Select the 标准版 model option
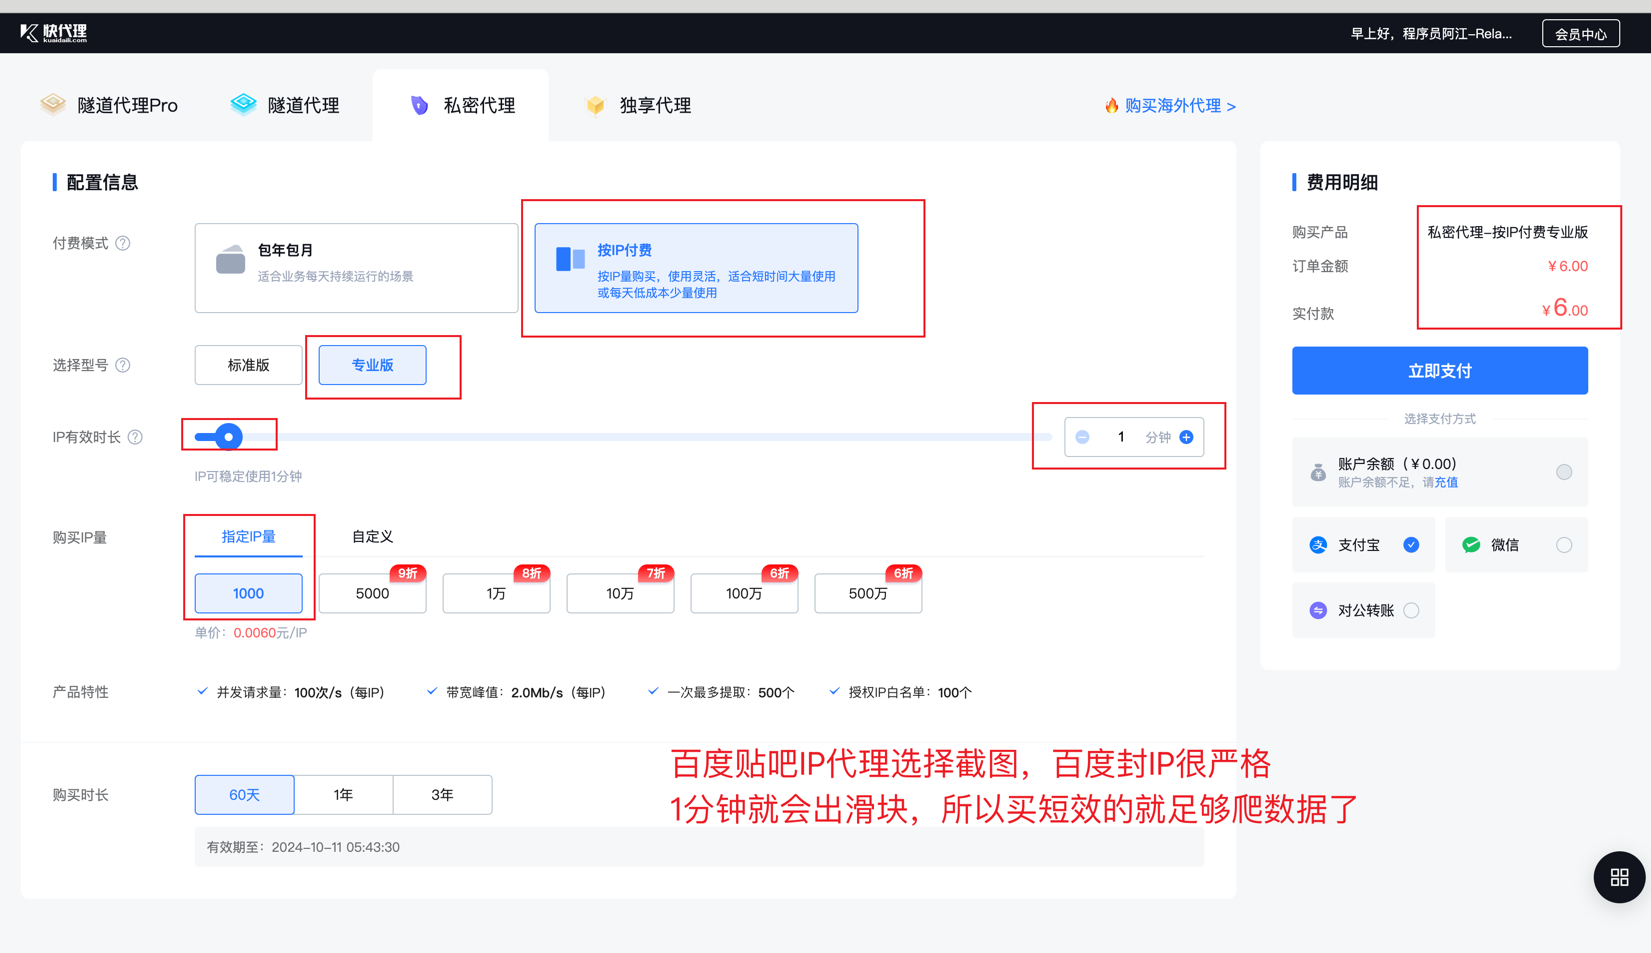Viewport: 1651px width, 953px height. pos(248,365)
